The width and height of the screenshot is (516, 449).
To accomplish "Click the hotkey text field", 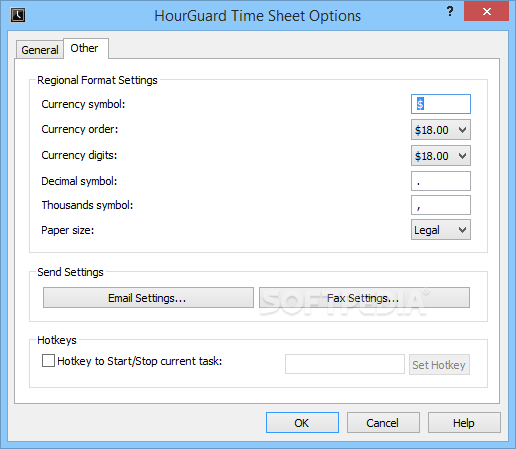I will pyautogui.click(x=345, y=364).
